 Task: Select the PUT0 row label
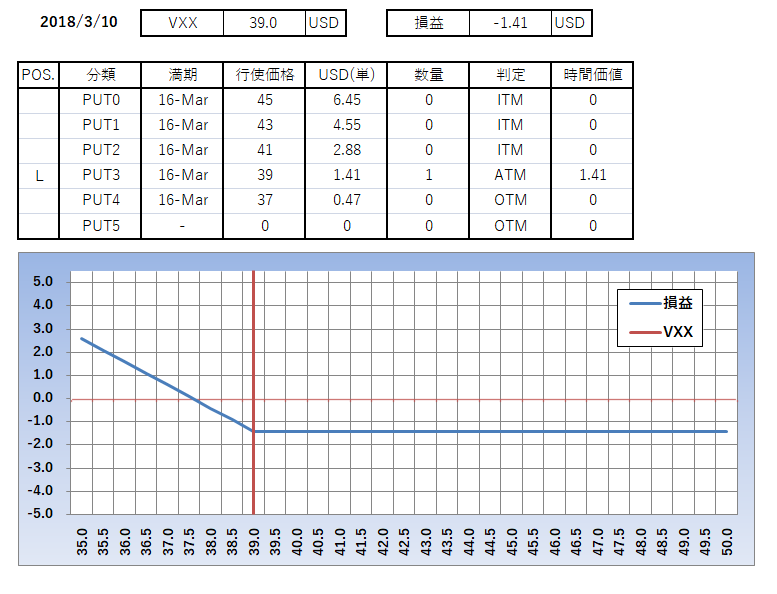[x=101, y=101]
